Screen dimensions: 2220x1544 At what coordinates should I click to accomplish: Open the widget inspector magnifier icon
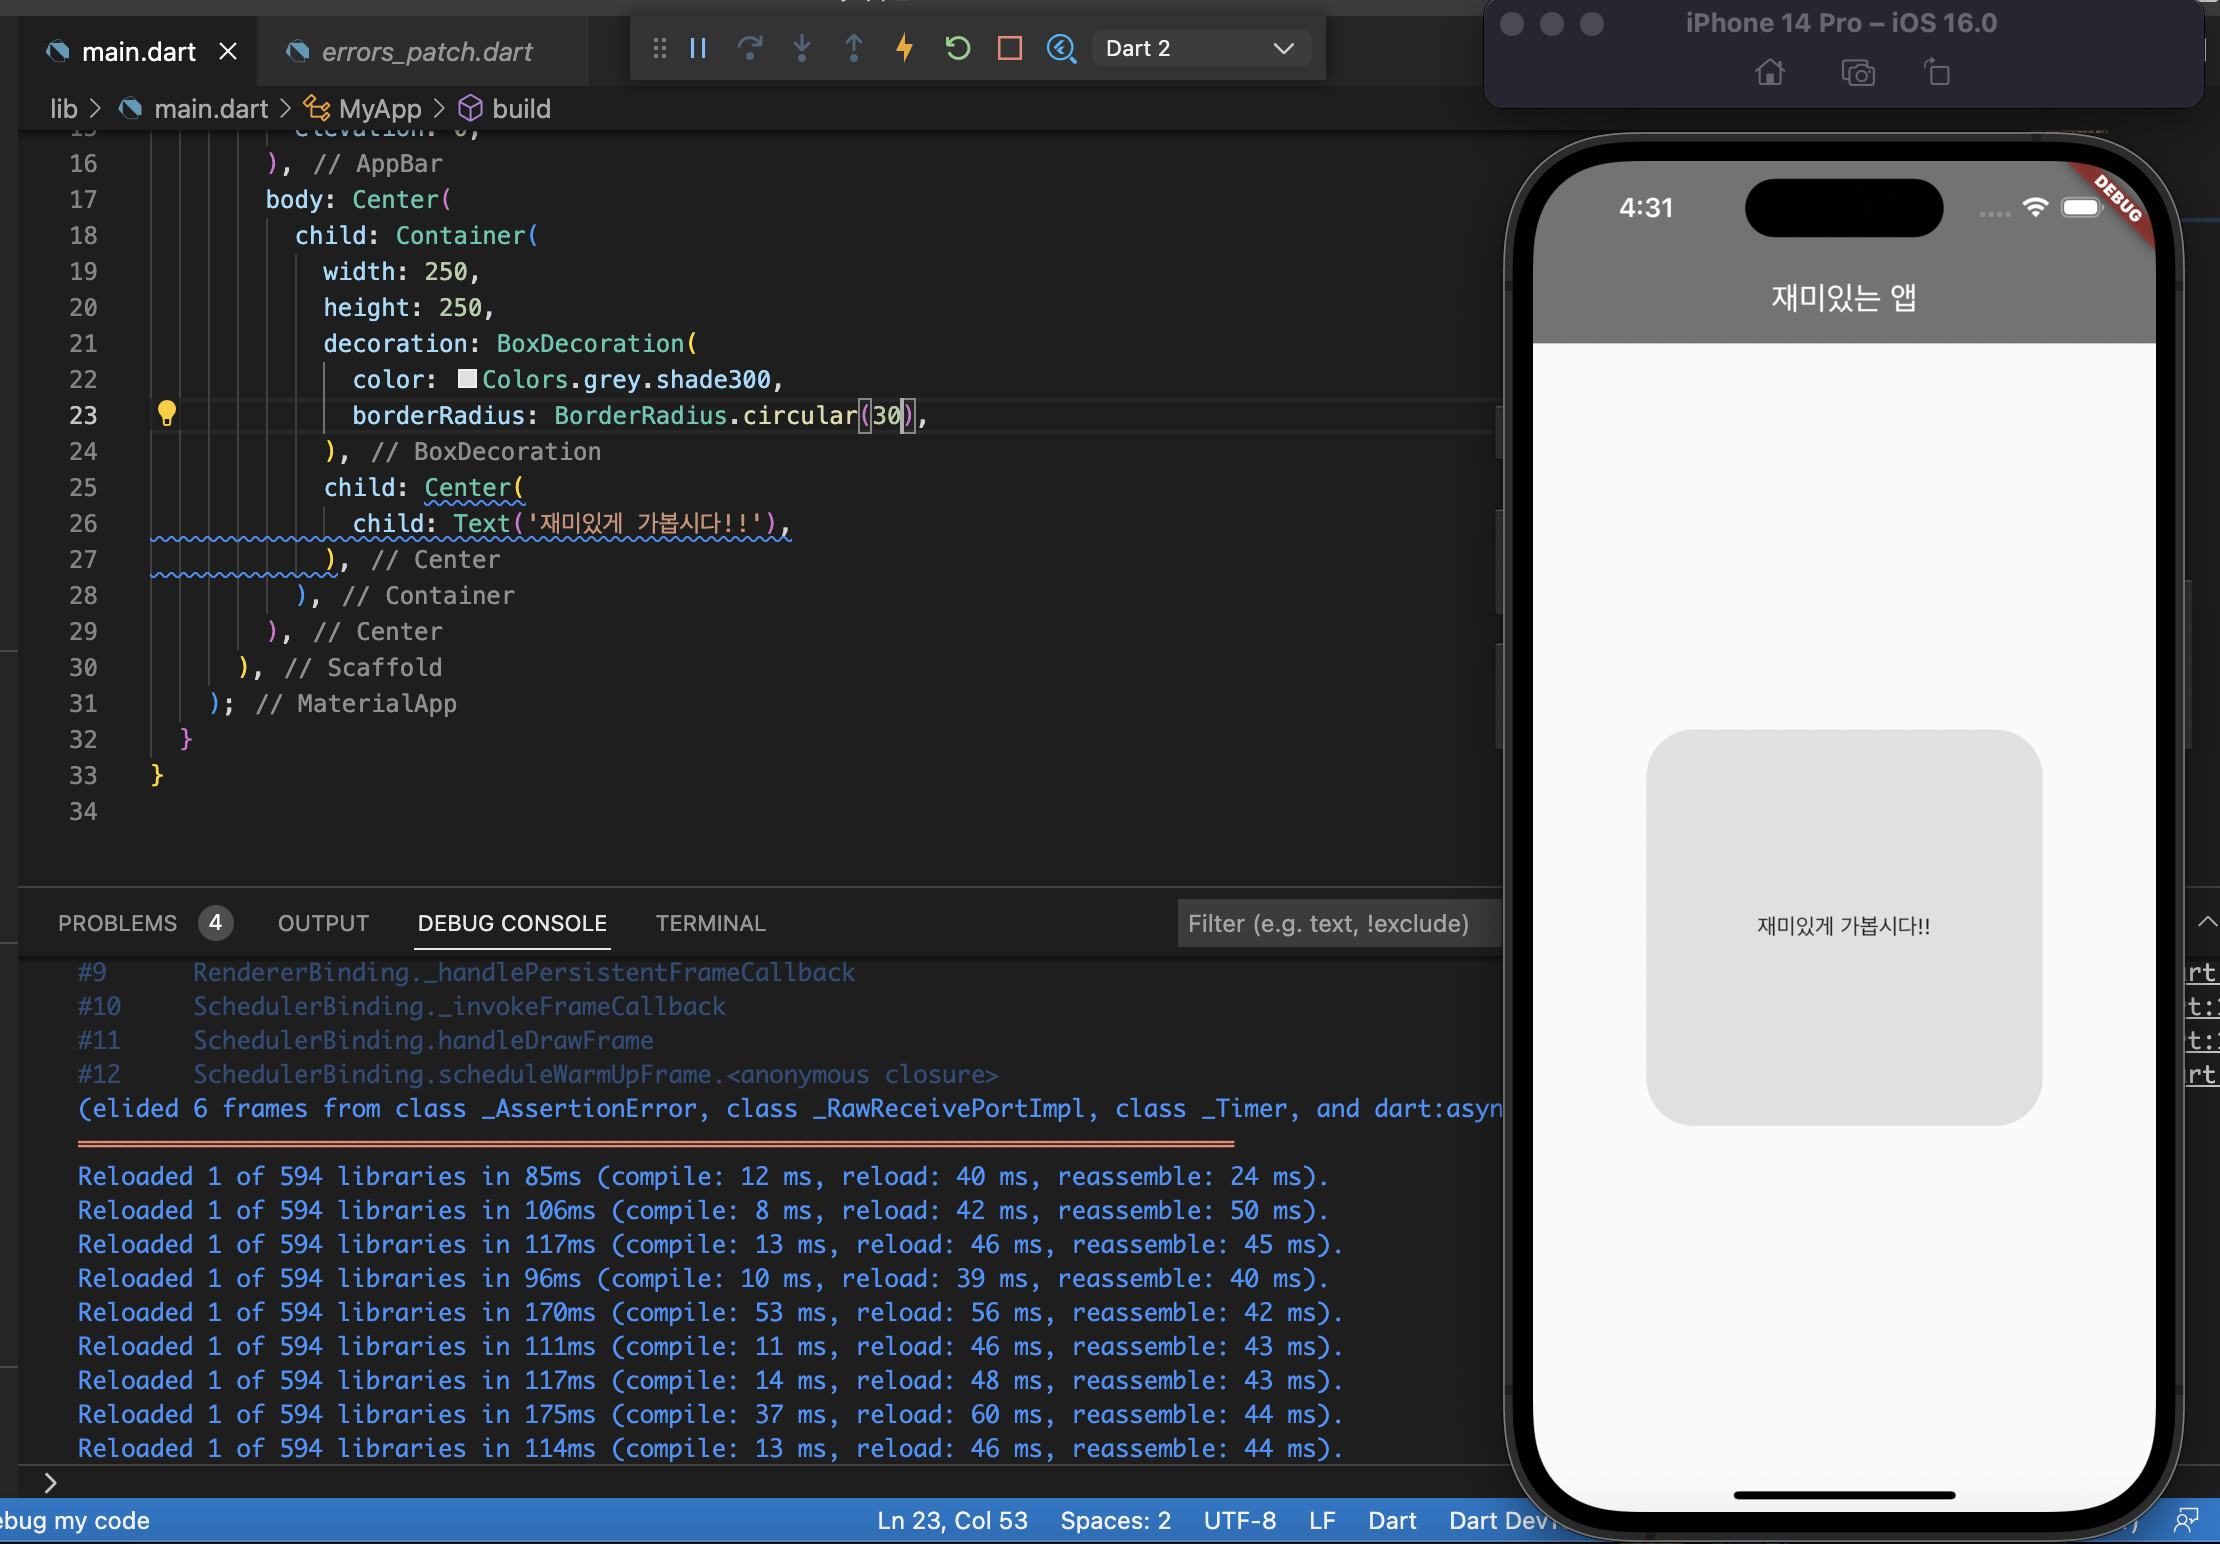[x=1061, y=48]
